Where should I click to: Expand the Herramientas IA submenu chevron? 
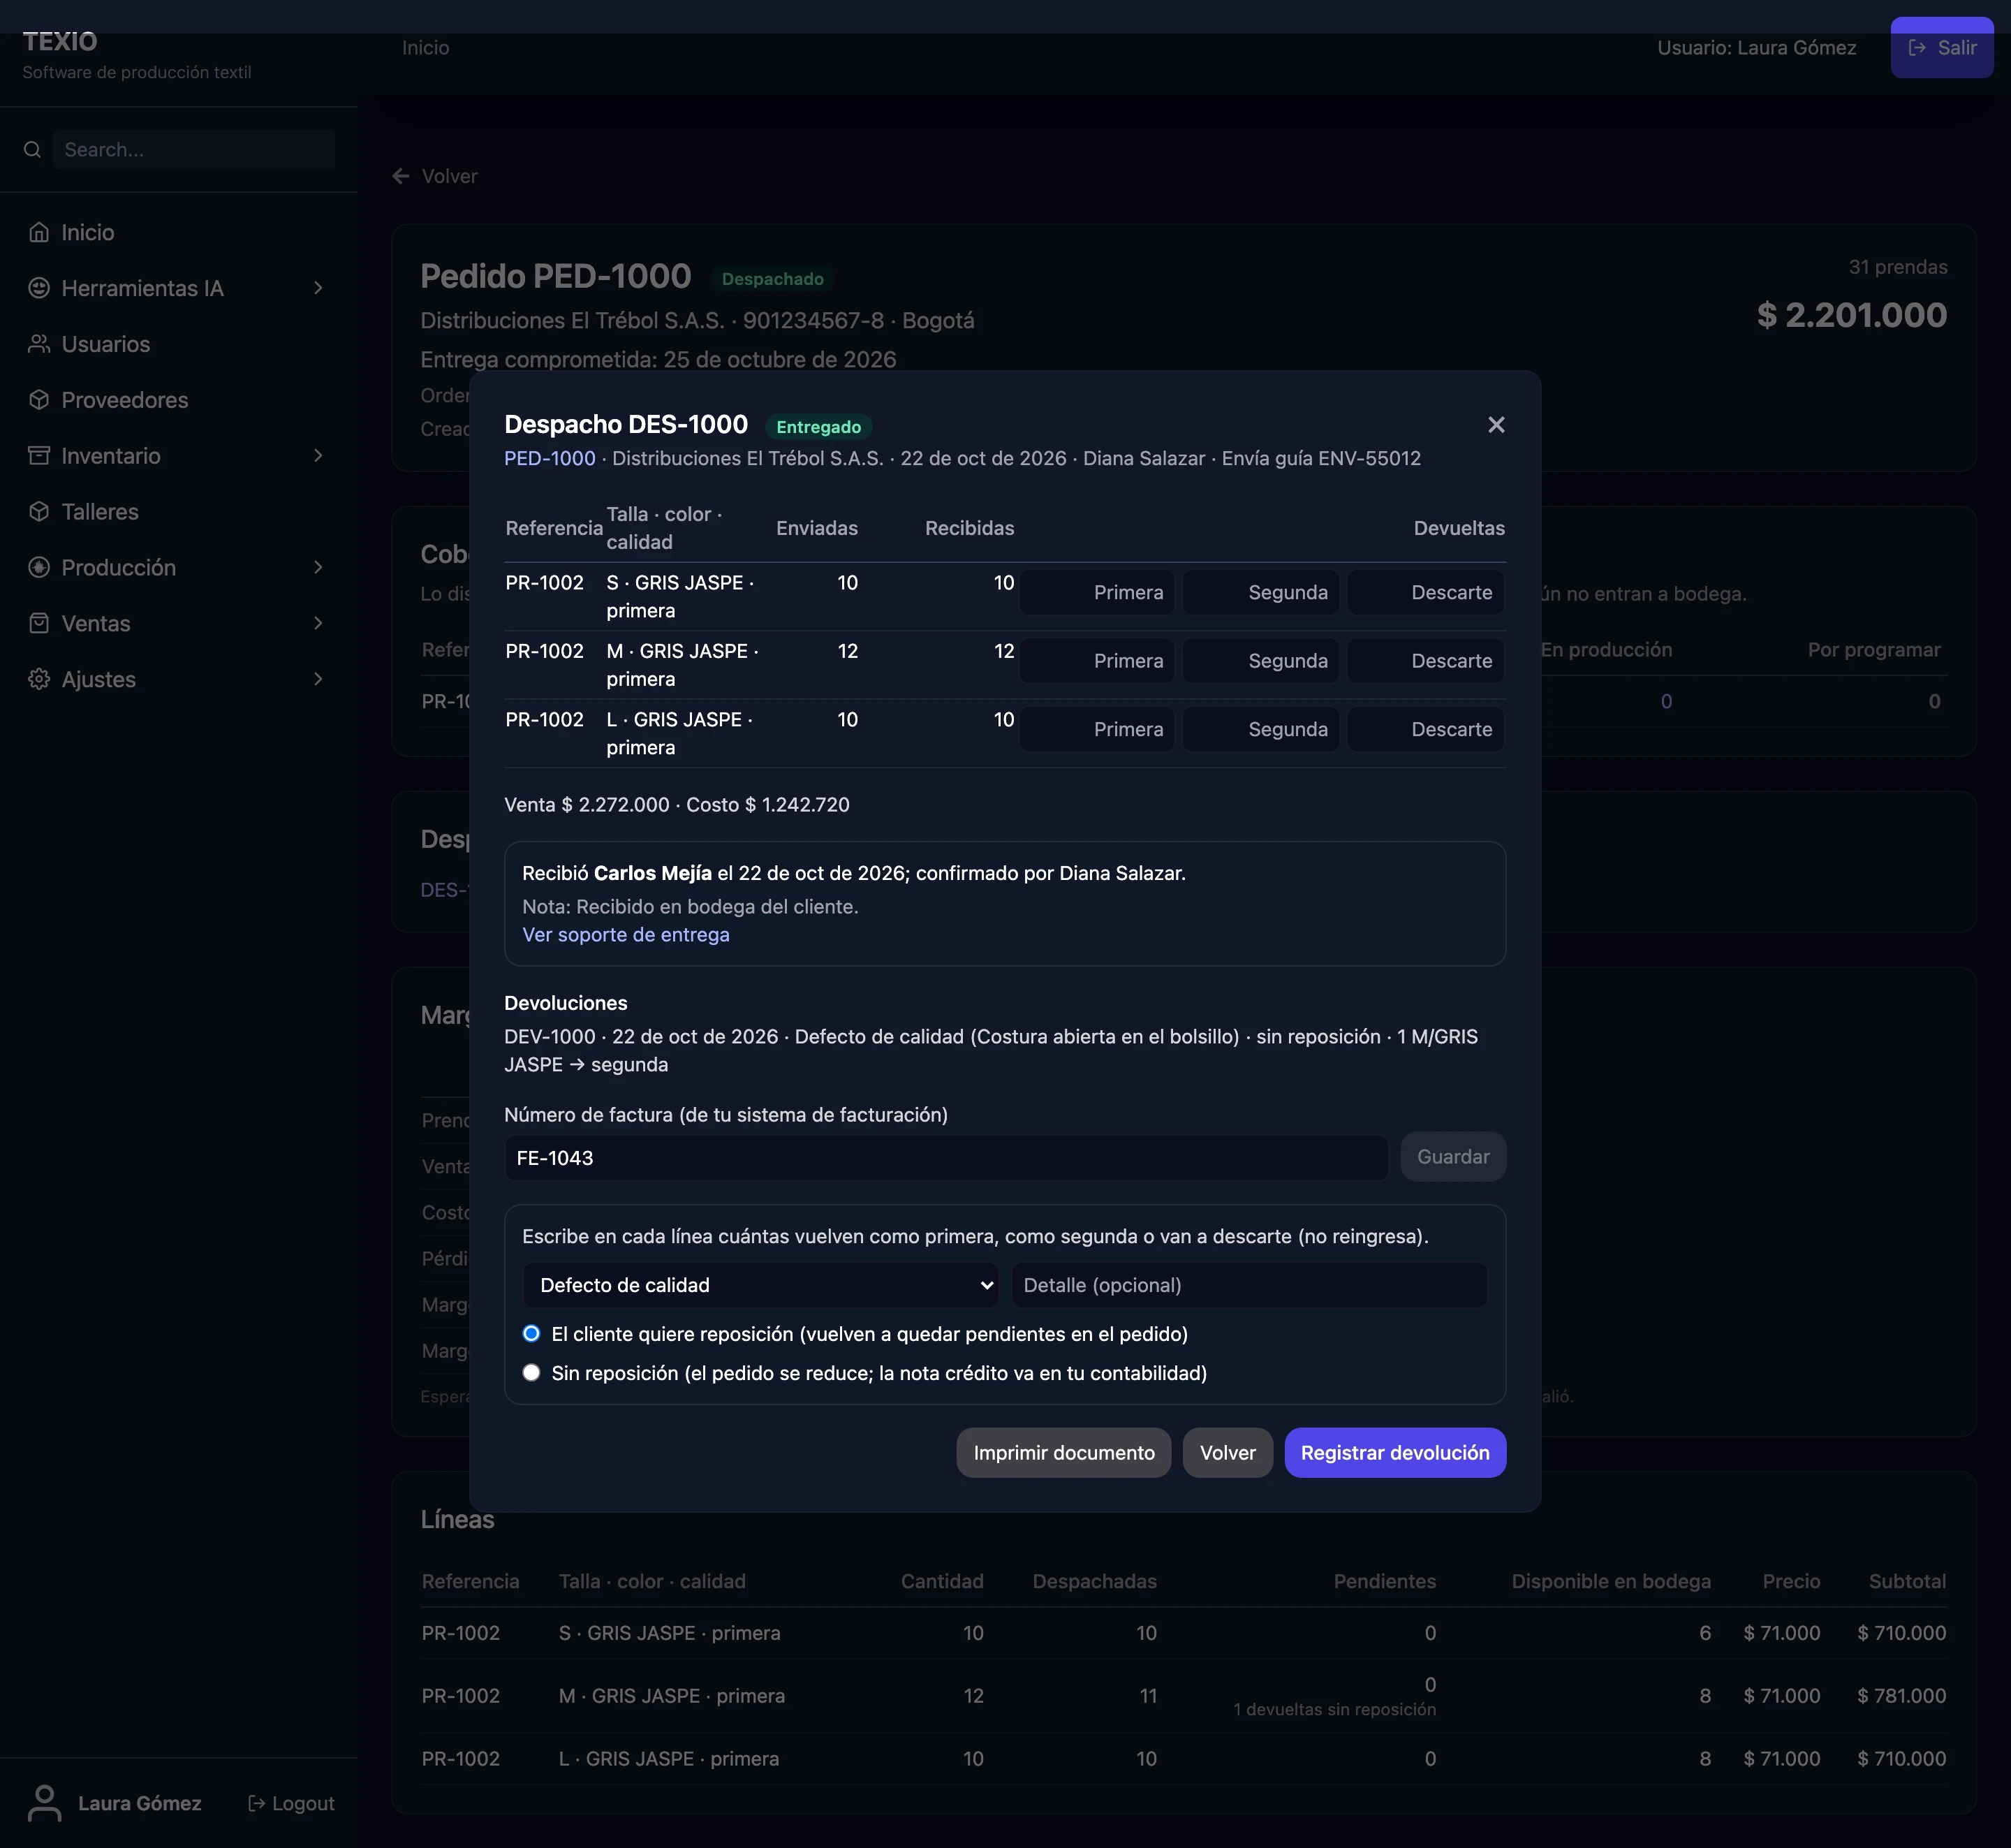coord(318,288)
